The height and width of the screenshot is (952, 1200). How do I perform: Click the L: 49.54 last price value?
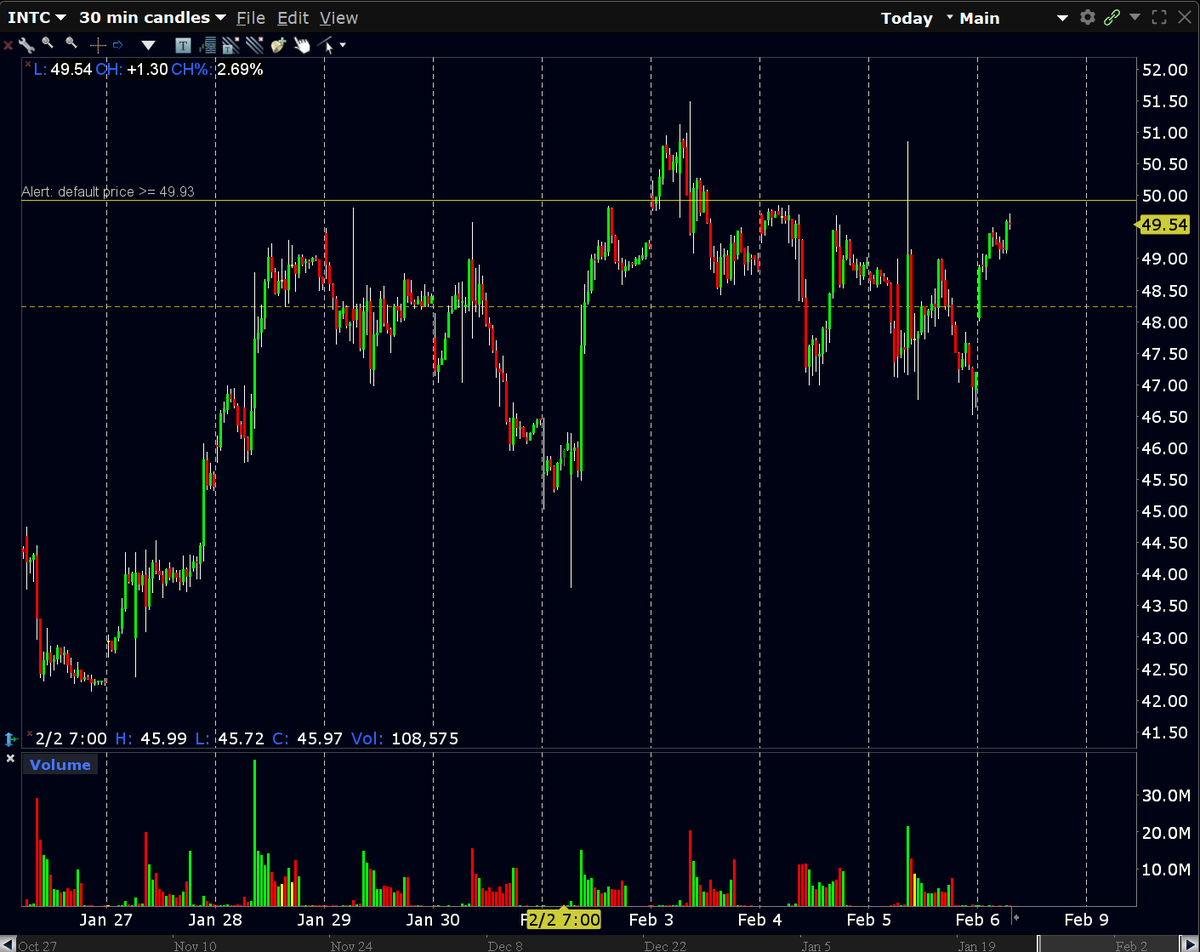point(63,70)
